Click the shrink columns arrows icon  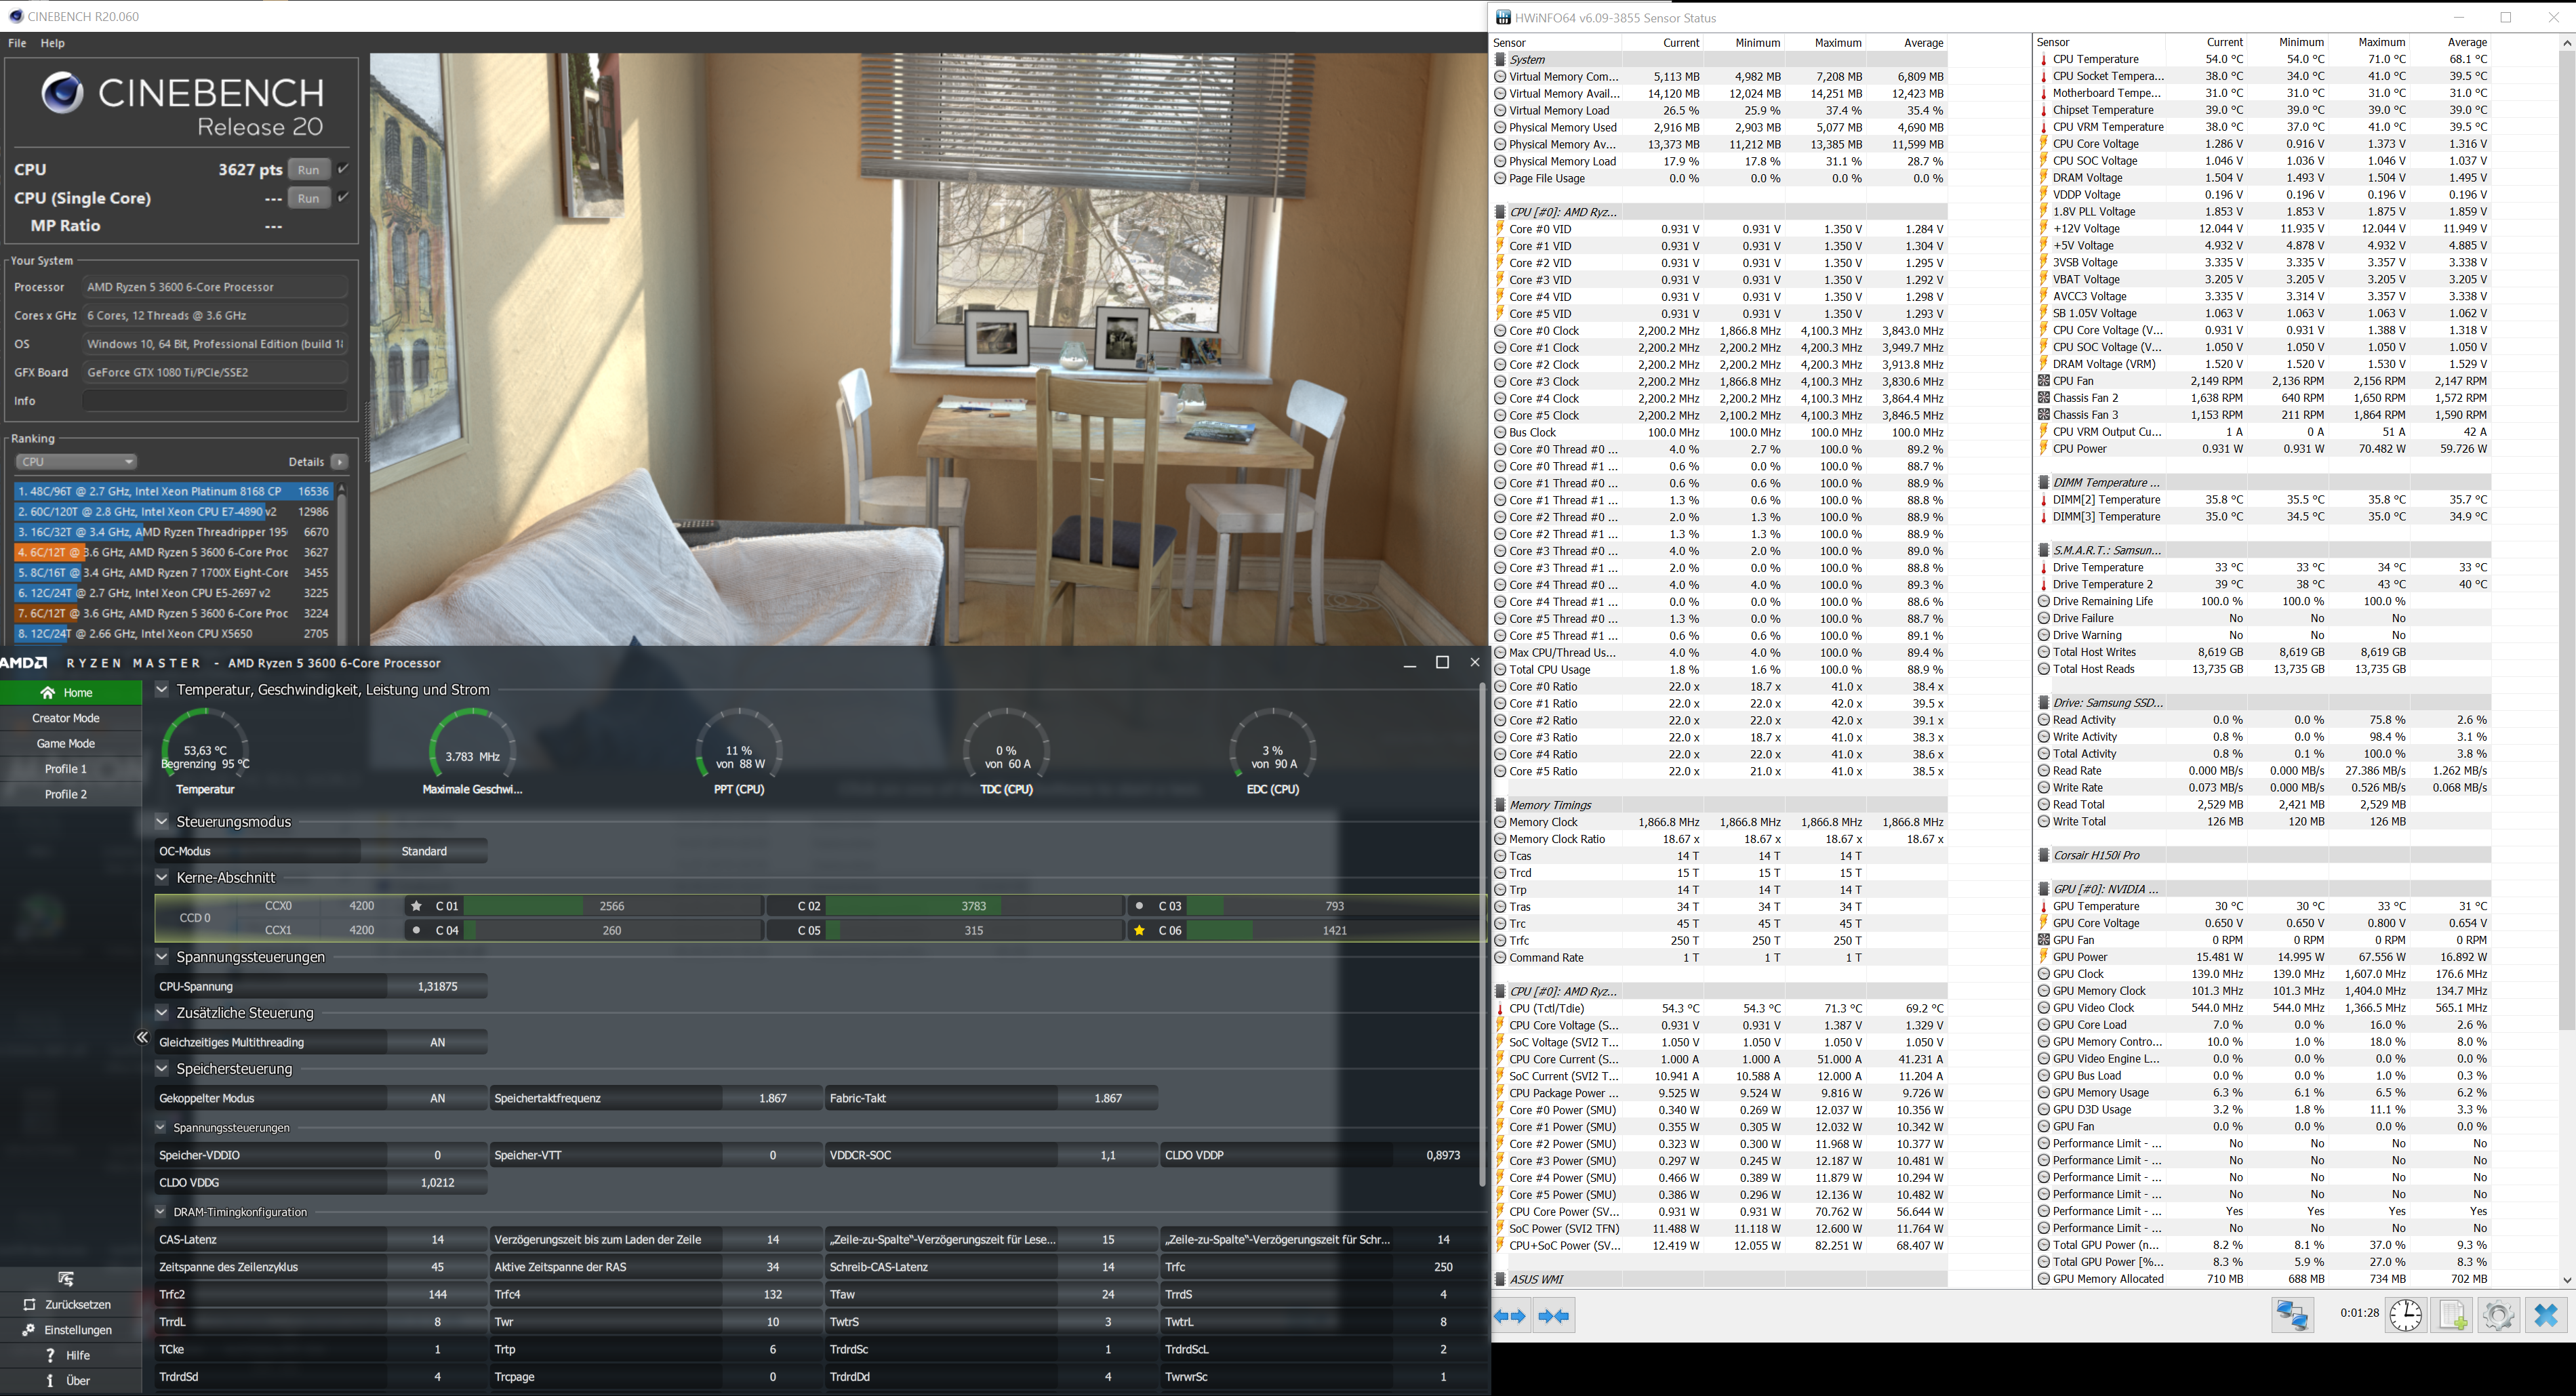tap(1553, 1316)
